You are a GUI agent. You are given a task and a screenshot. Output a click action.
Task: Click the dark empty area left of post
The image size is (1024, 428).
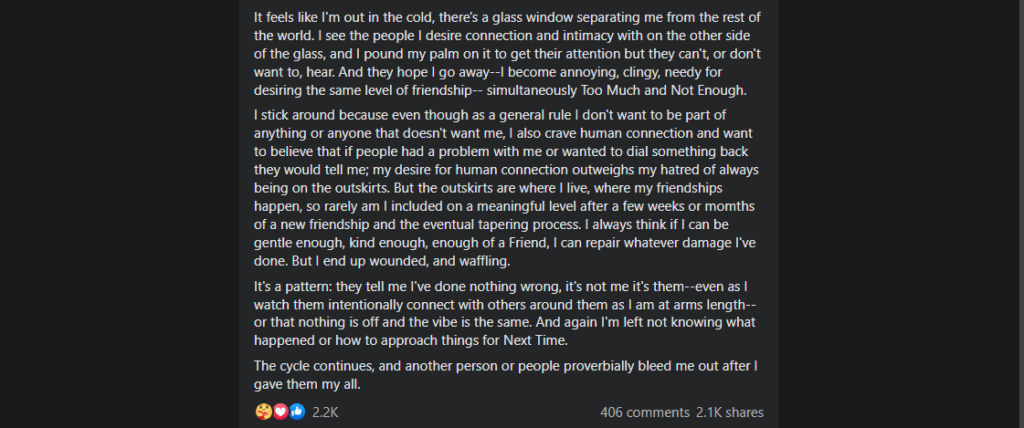tap(119, 214)
